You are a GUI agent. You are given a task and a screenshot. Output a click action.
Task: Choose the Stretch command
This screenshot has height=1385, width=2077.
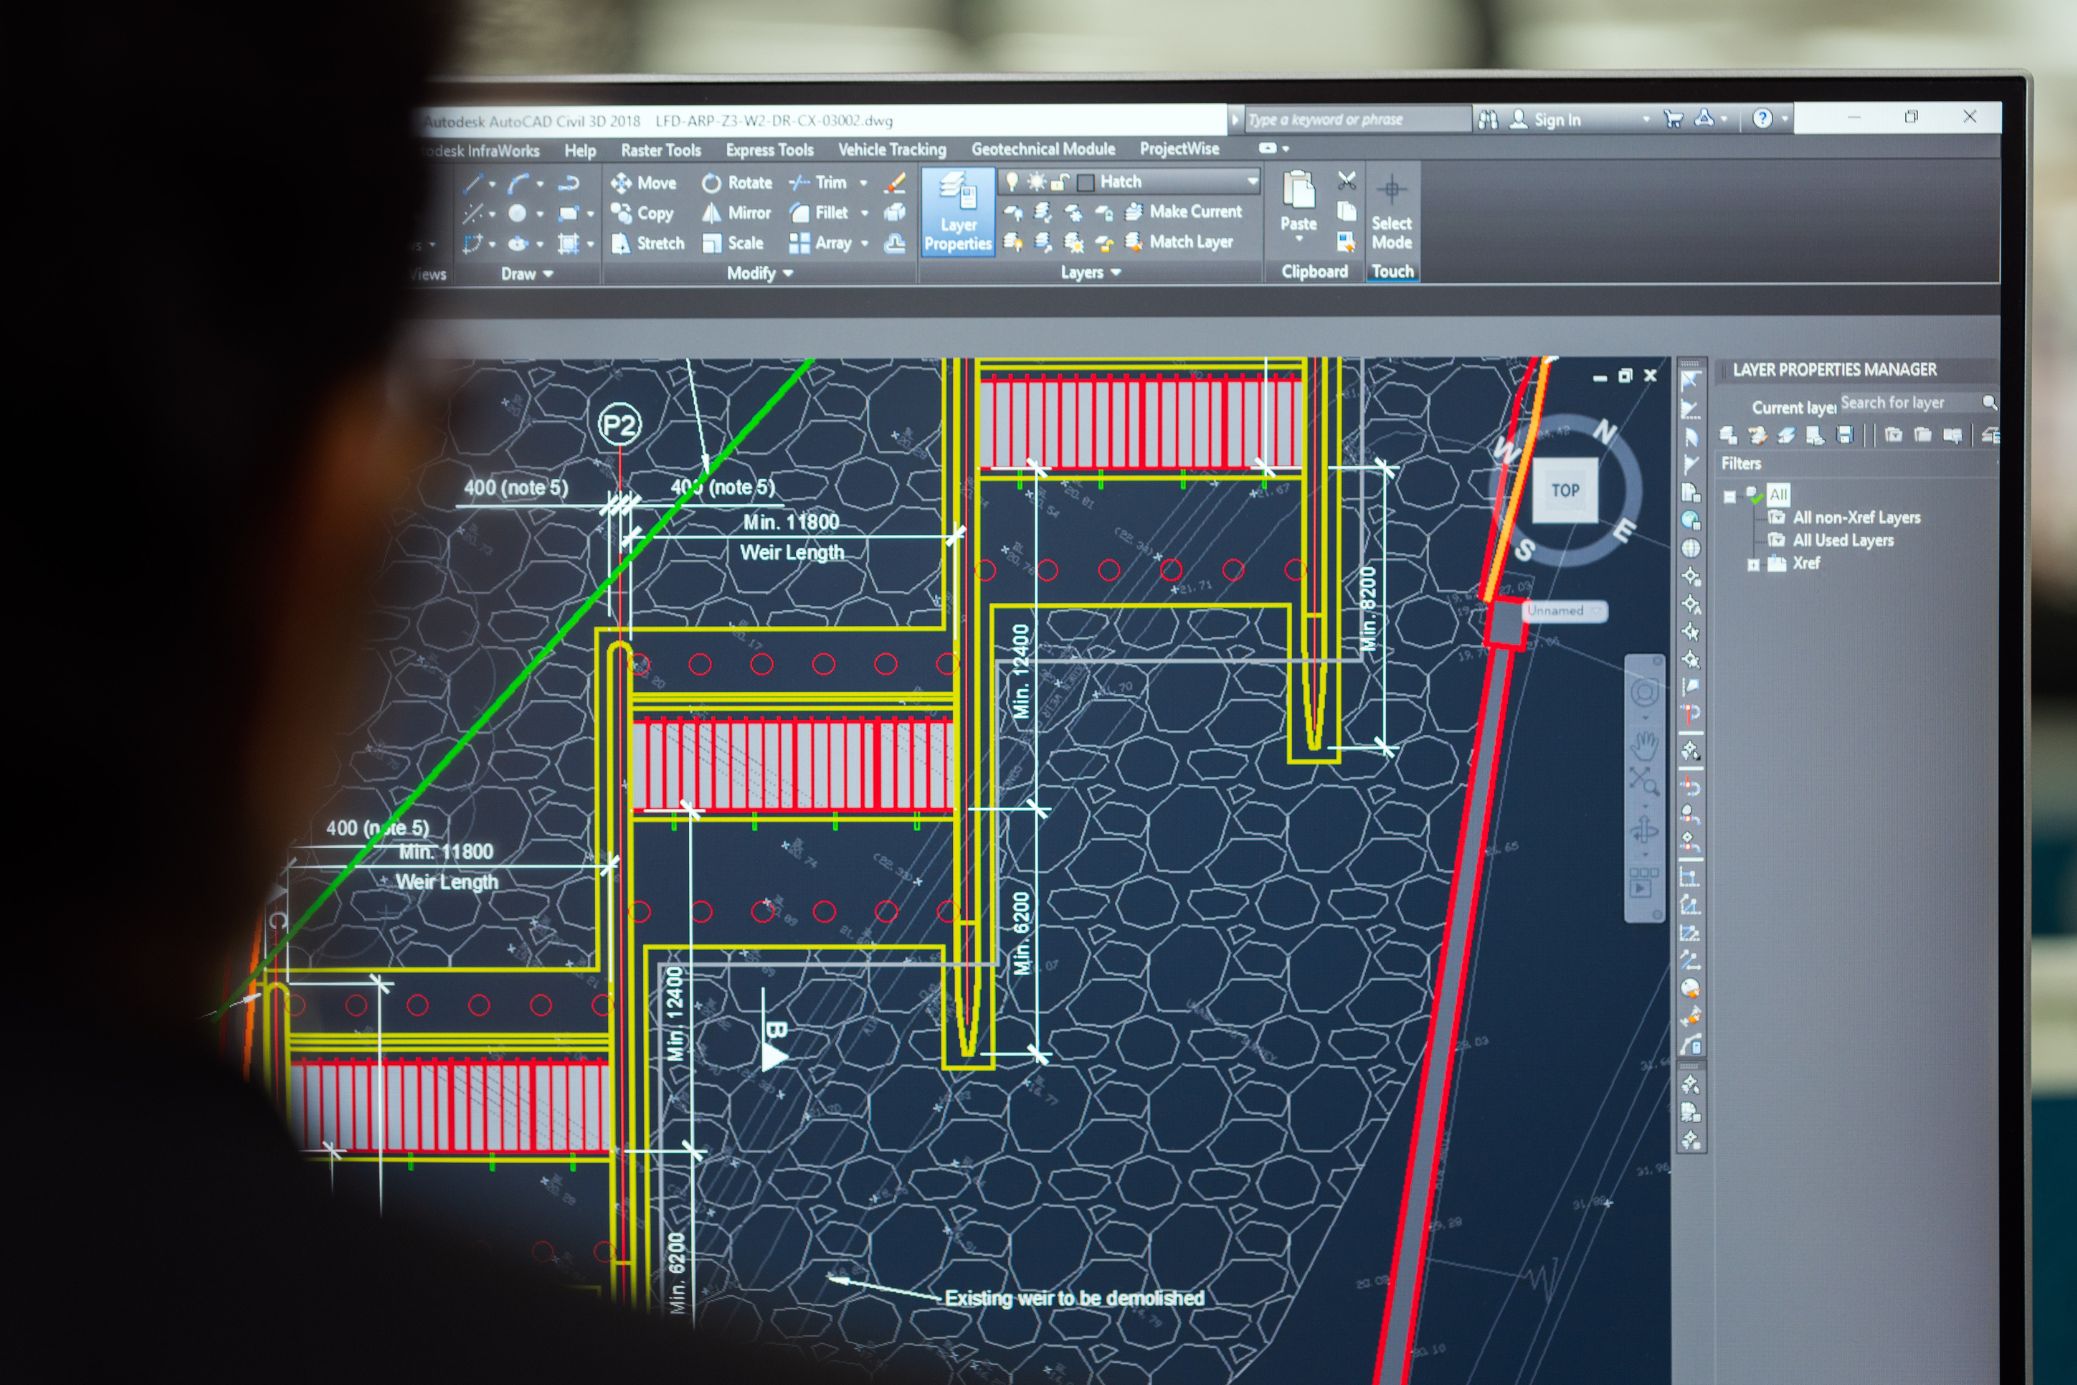click(x=648, y=243)
